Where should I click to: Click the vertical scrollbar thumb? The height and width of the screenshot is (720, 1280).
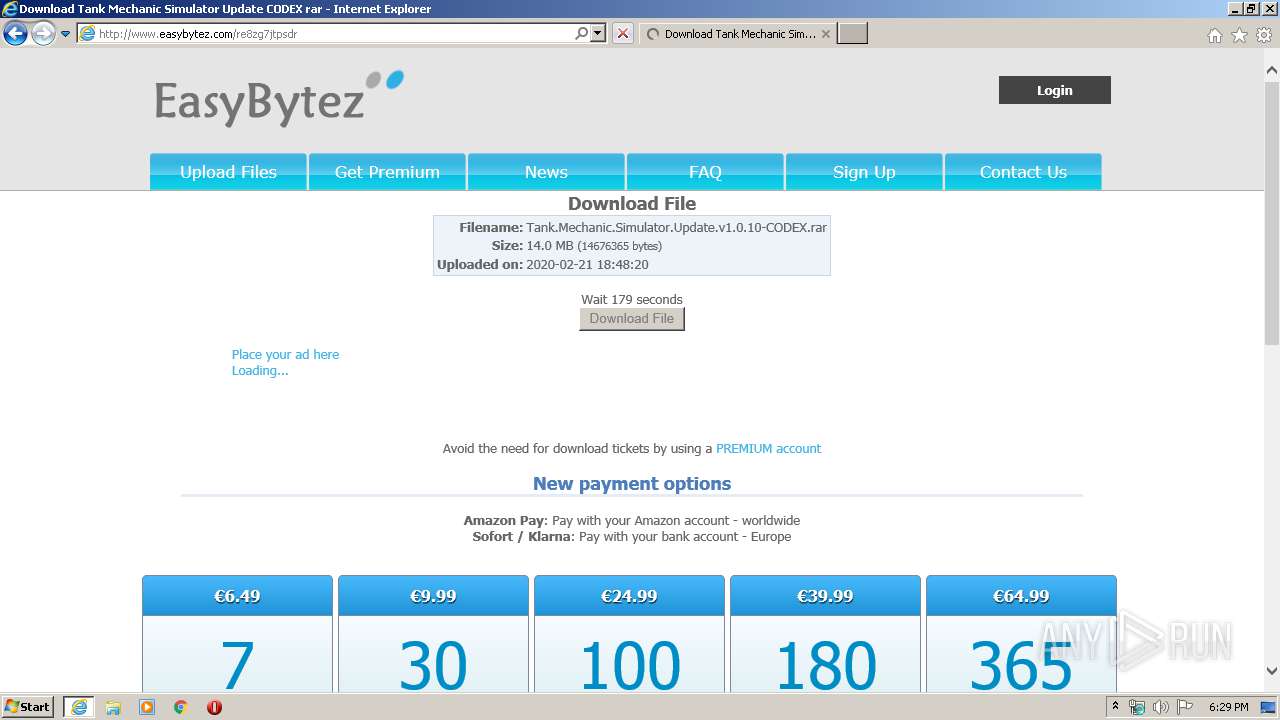point(1272,214)
